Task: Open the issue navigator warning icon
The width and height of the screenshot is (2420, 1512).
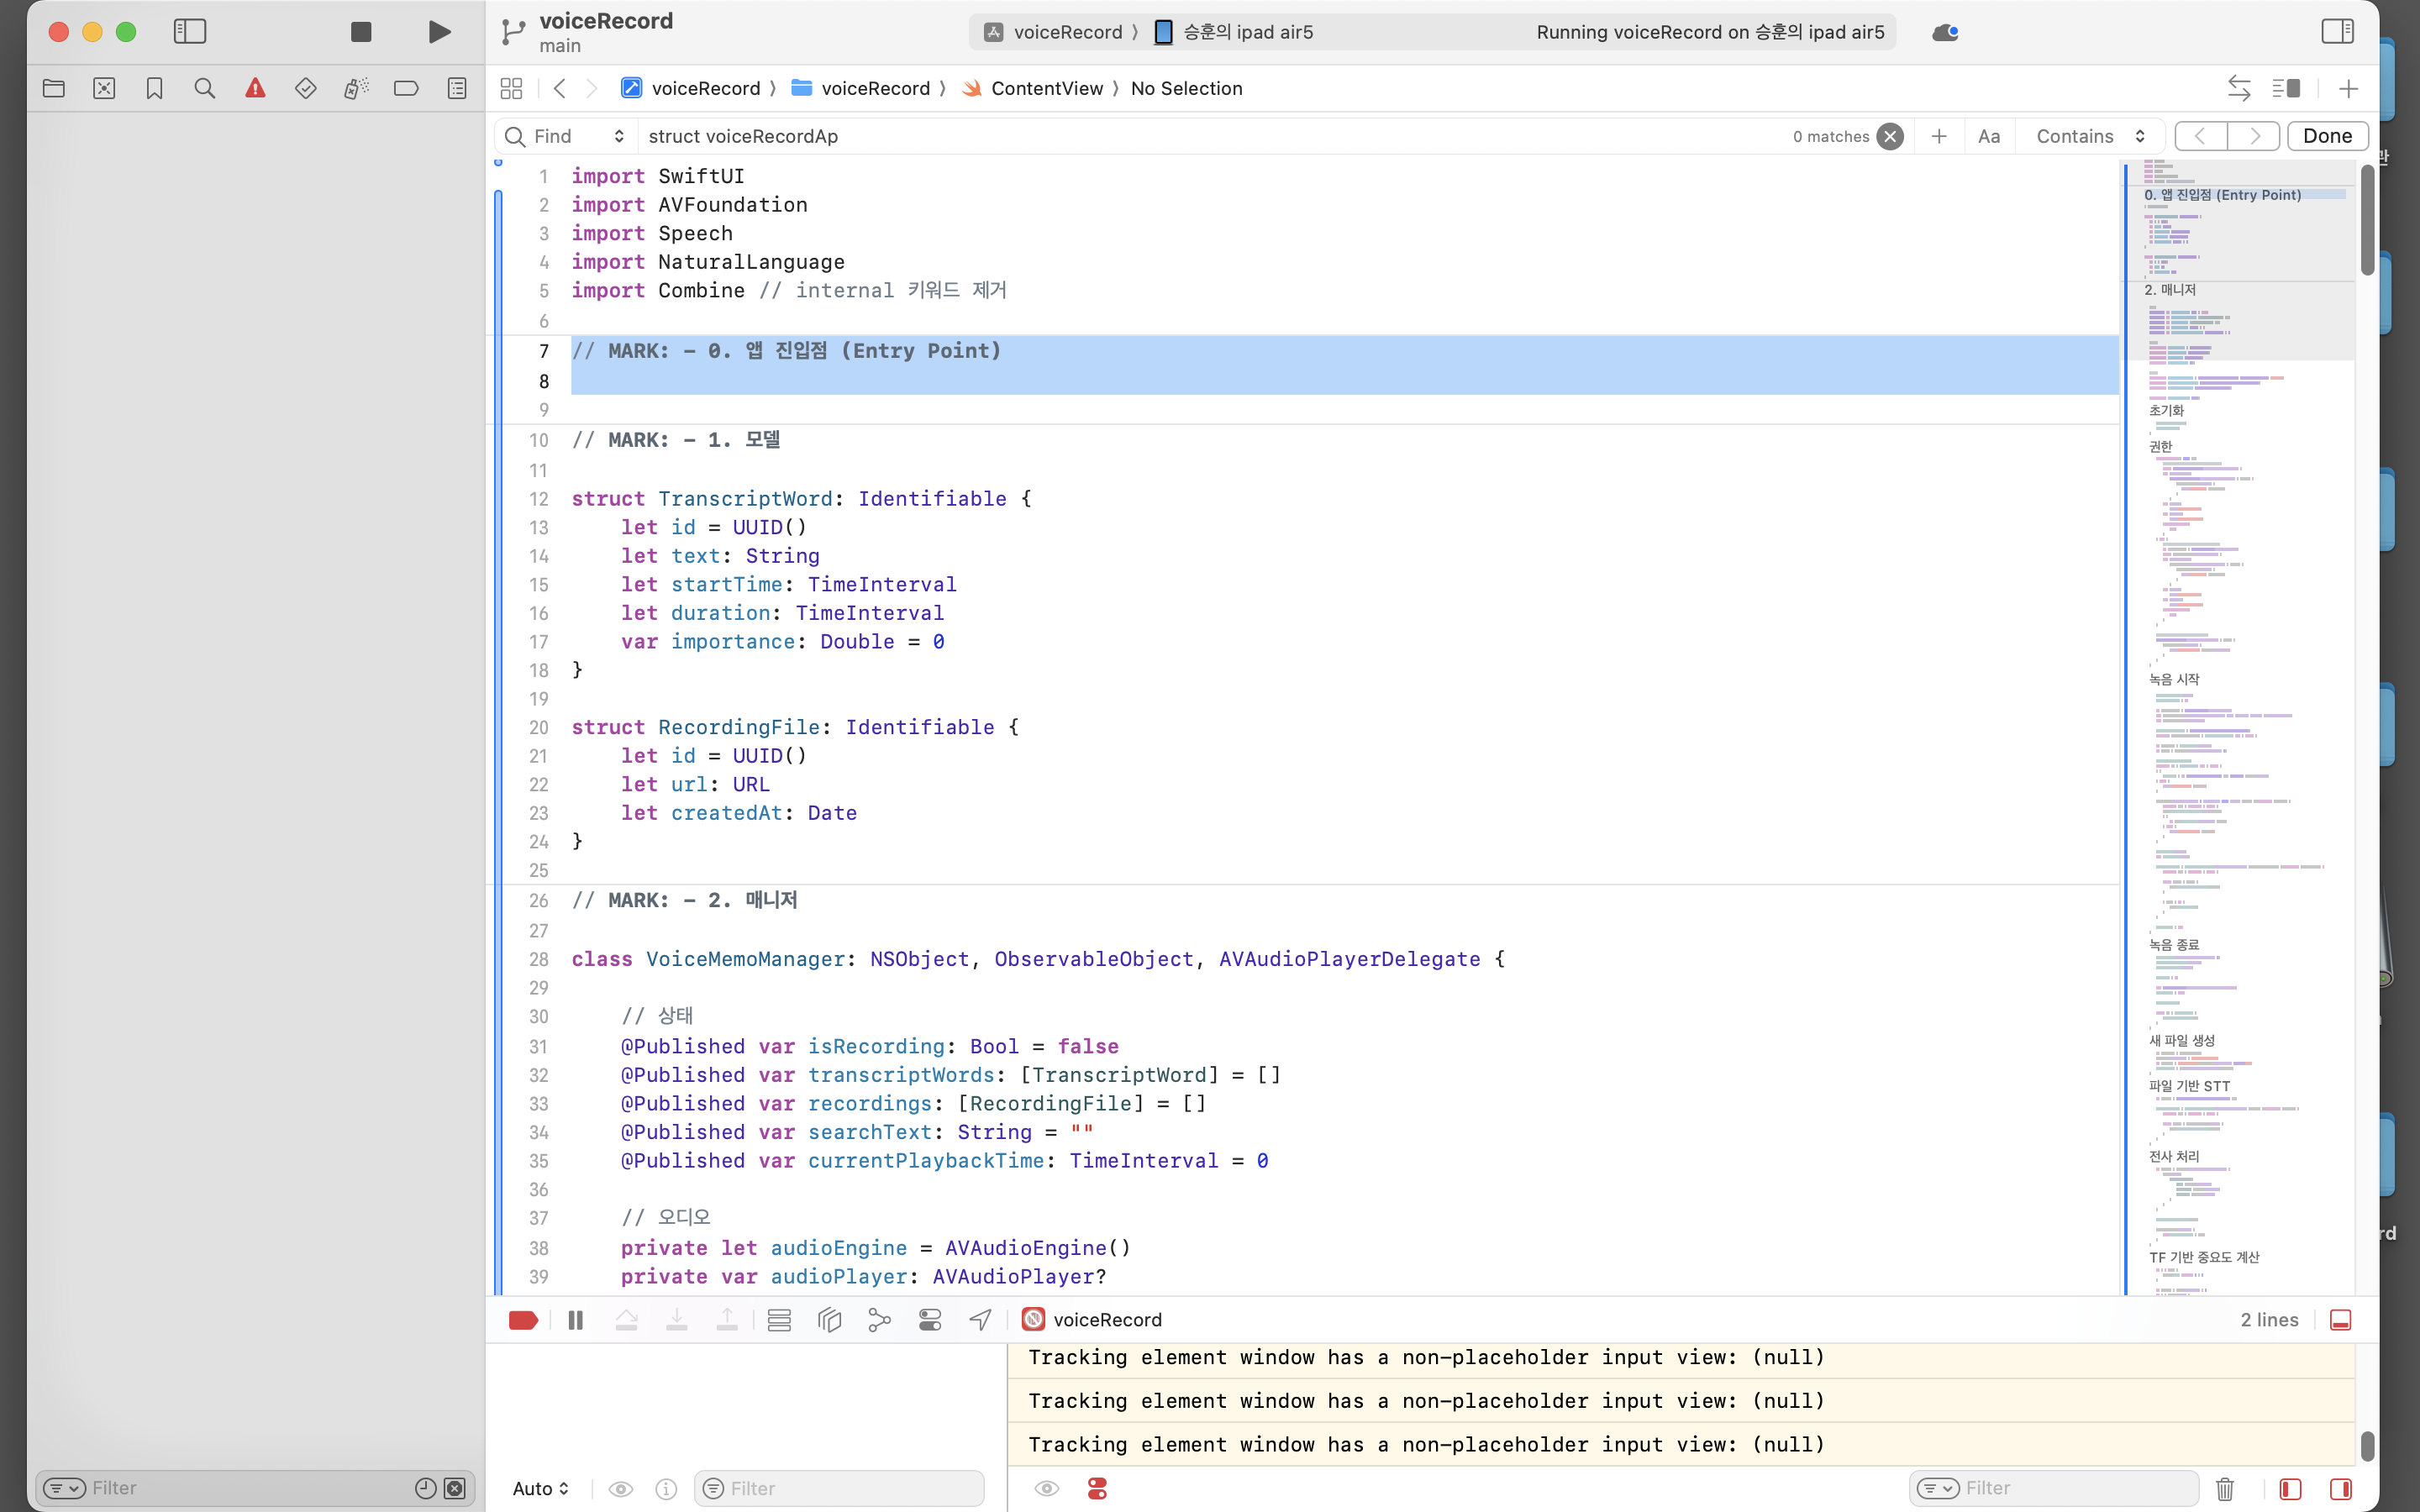Action: point(255,88)
